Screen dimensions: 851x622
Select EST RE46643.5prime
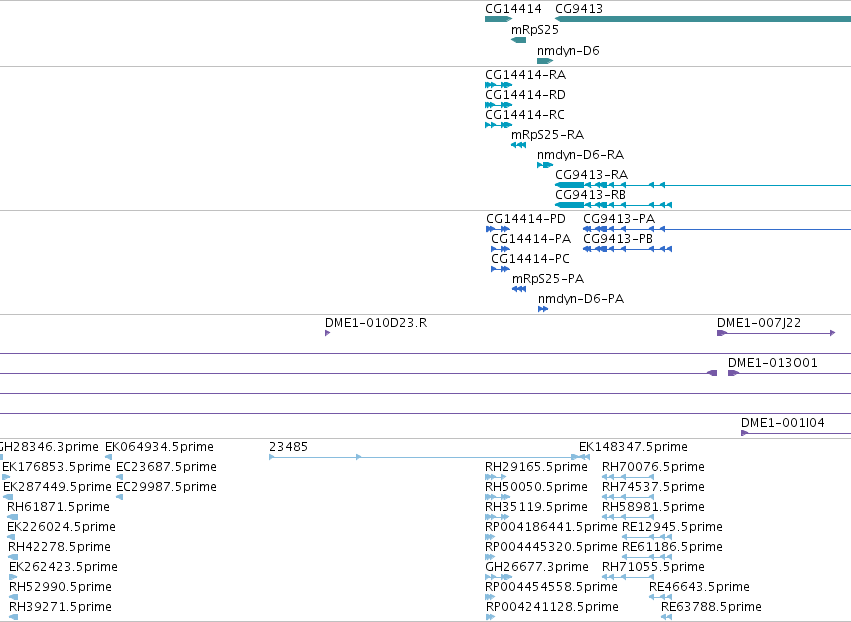[x=700, y=587]
